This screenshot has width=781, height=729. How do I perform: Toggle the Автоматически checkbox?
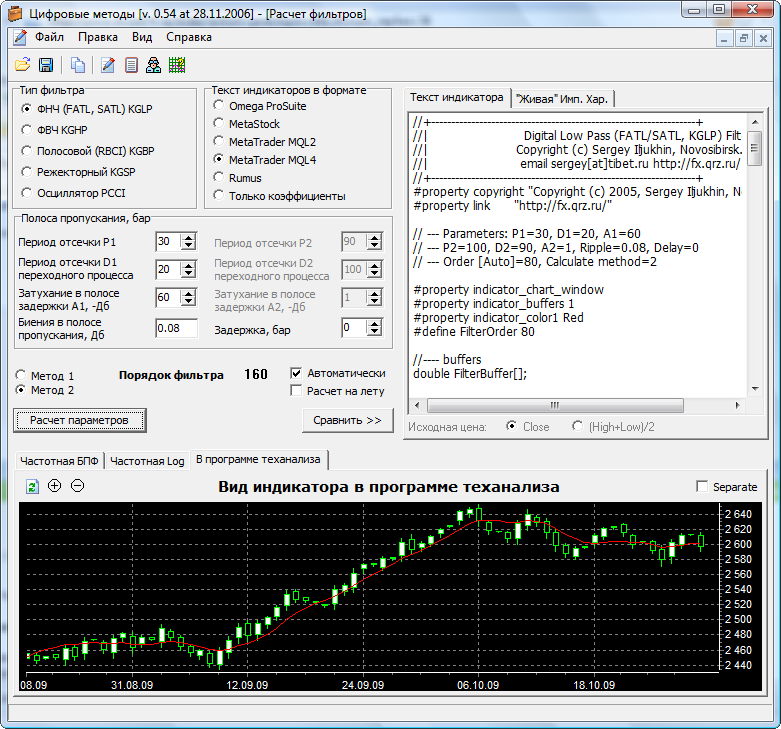click(x=296, y=372)
